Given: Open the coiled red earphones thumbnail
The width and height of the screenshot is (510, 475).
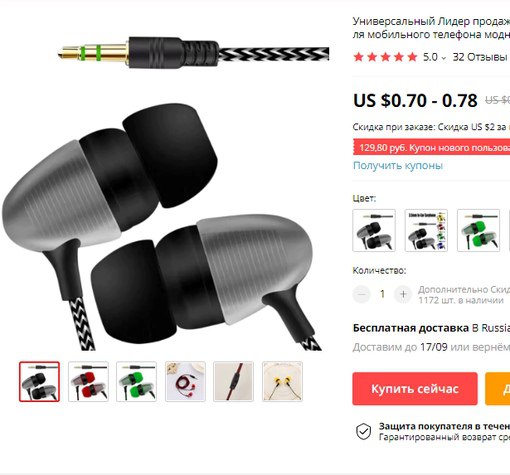Looking at the screenshot, I should click(x=185, y=382).
